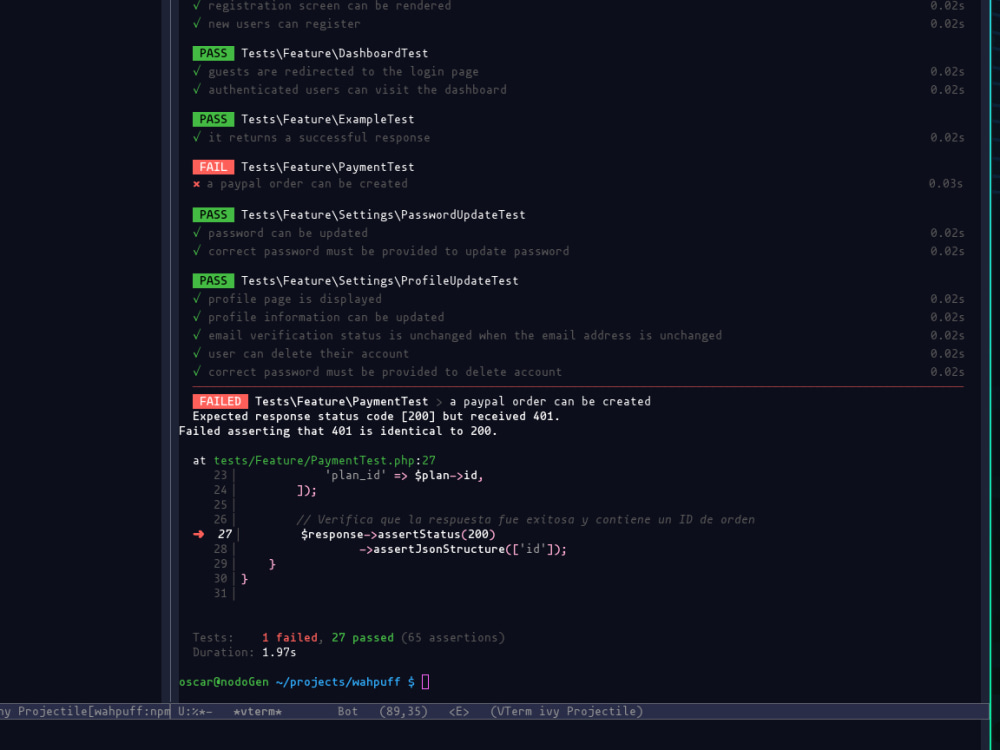Viewport: 1000px width, 750px height.
Task: Click the PASS badge next to PasswordUpdateTest
Action: (213, 215)
